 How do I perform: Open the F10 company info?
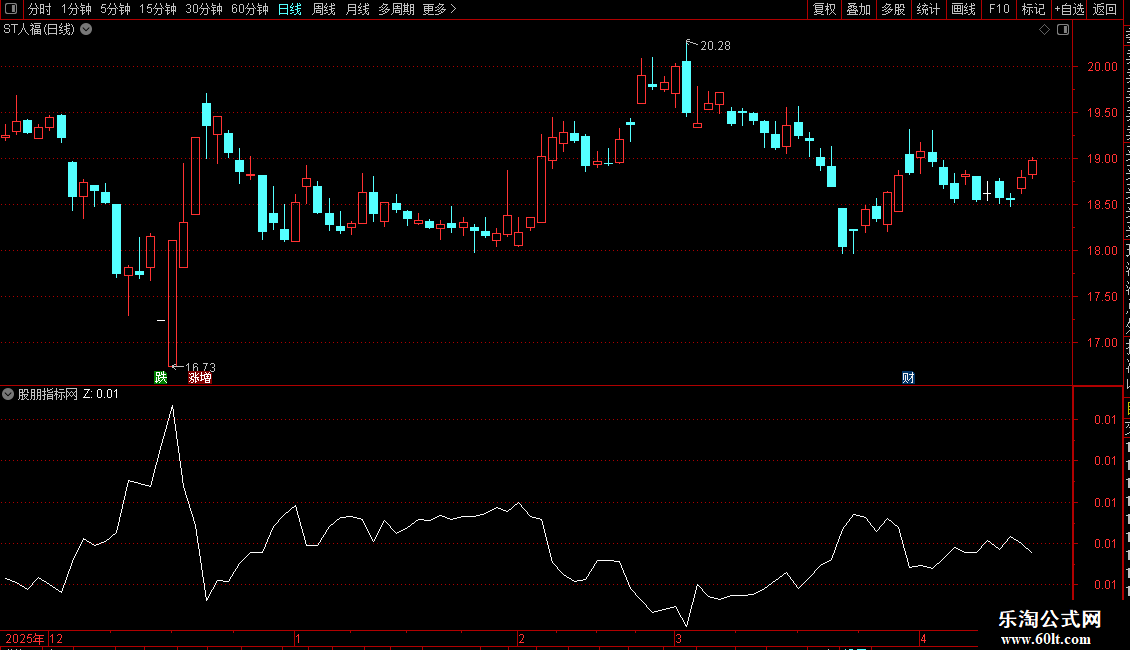(x=999, y=9)
